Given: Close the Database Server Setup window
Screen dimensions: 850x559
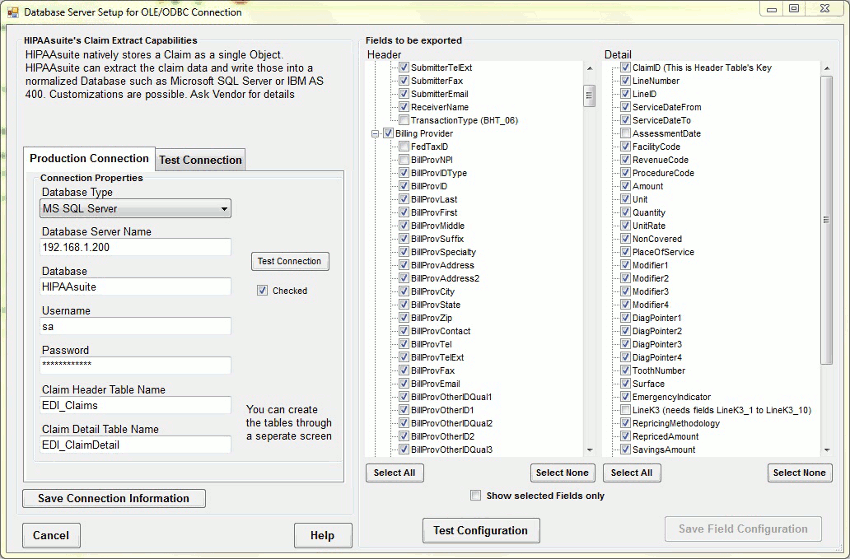Looking at the screenshot, I should pos(824,9).
